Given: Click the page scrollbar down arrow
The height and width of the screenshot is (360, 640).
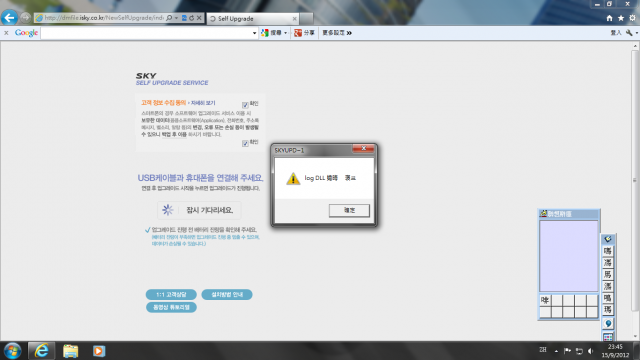Looking at the screenshot, I should coord(635,337).
